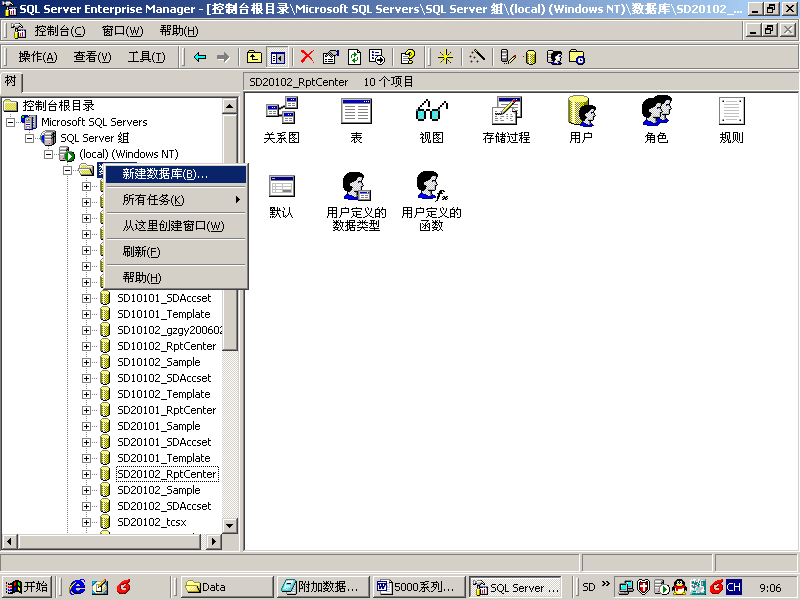Click the tree's vertical scrollbar down arrow

click(230, 526)
